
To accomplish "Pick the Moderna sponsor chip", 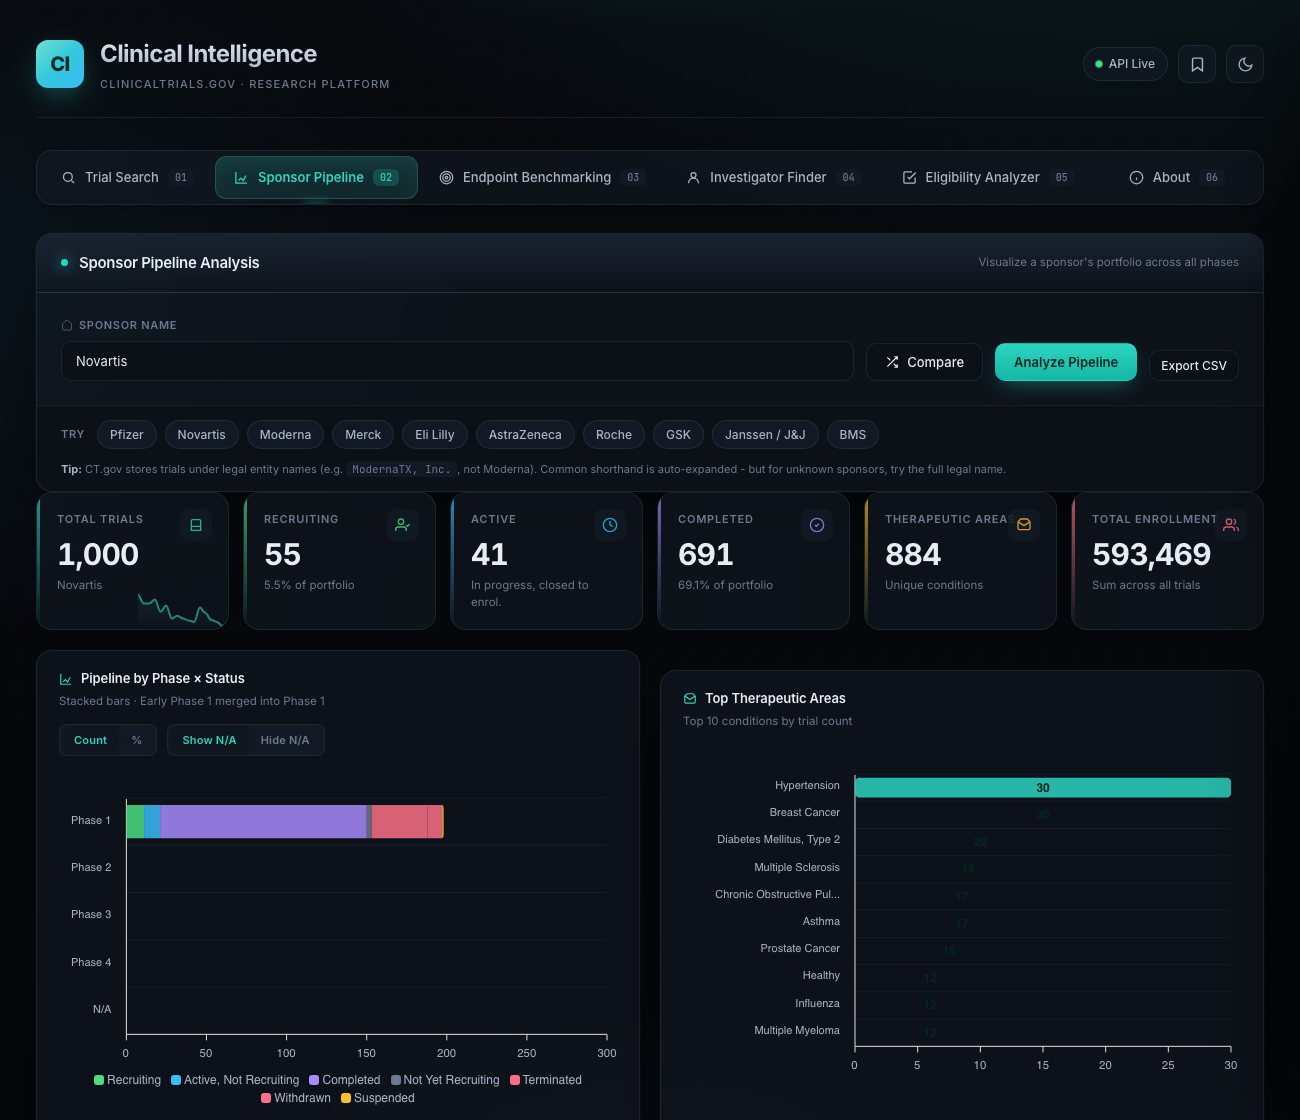I will tap(285, 435).
